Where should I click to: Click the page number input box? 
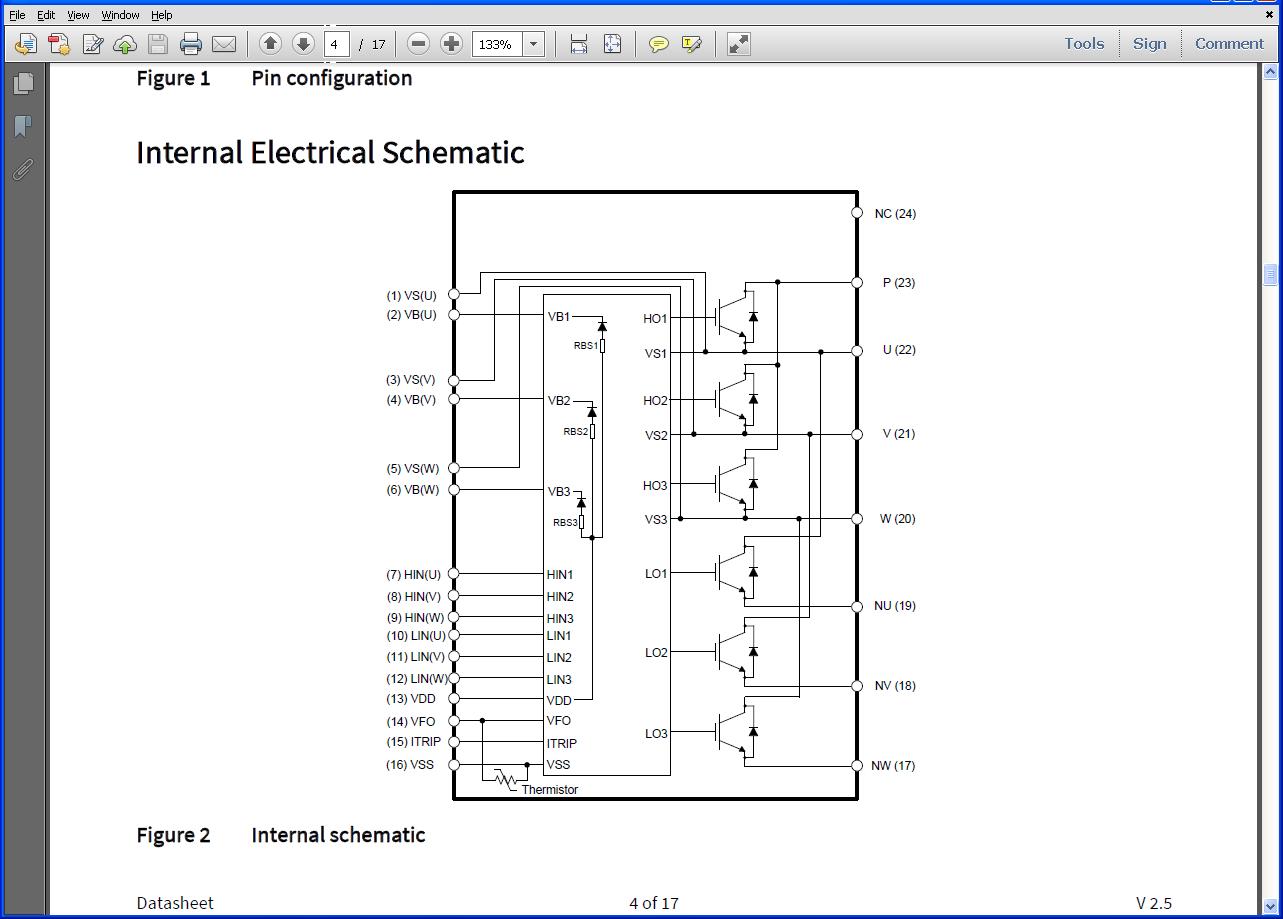coord(337,44)
